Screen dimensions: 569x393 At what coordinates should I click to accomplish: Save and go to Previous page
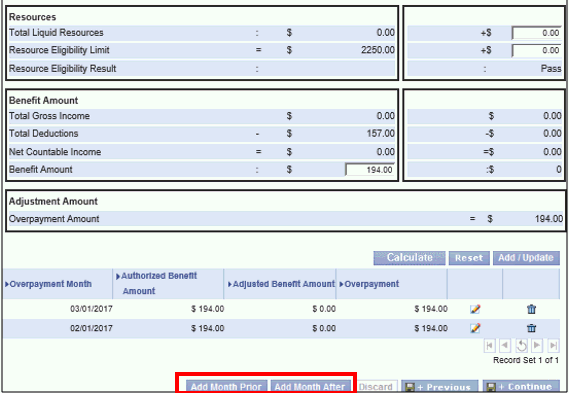(x=439, y=386)
